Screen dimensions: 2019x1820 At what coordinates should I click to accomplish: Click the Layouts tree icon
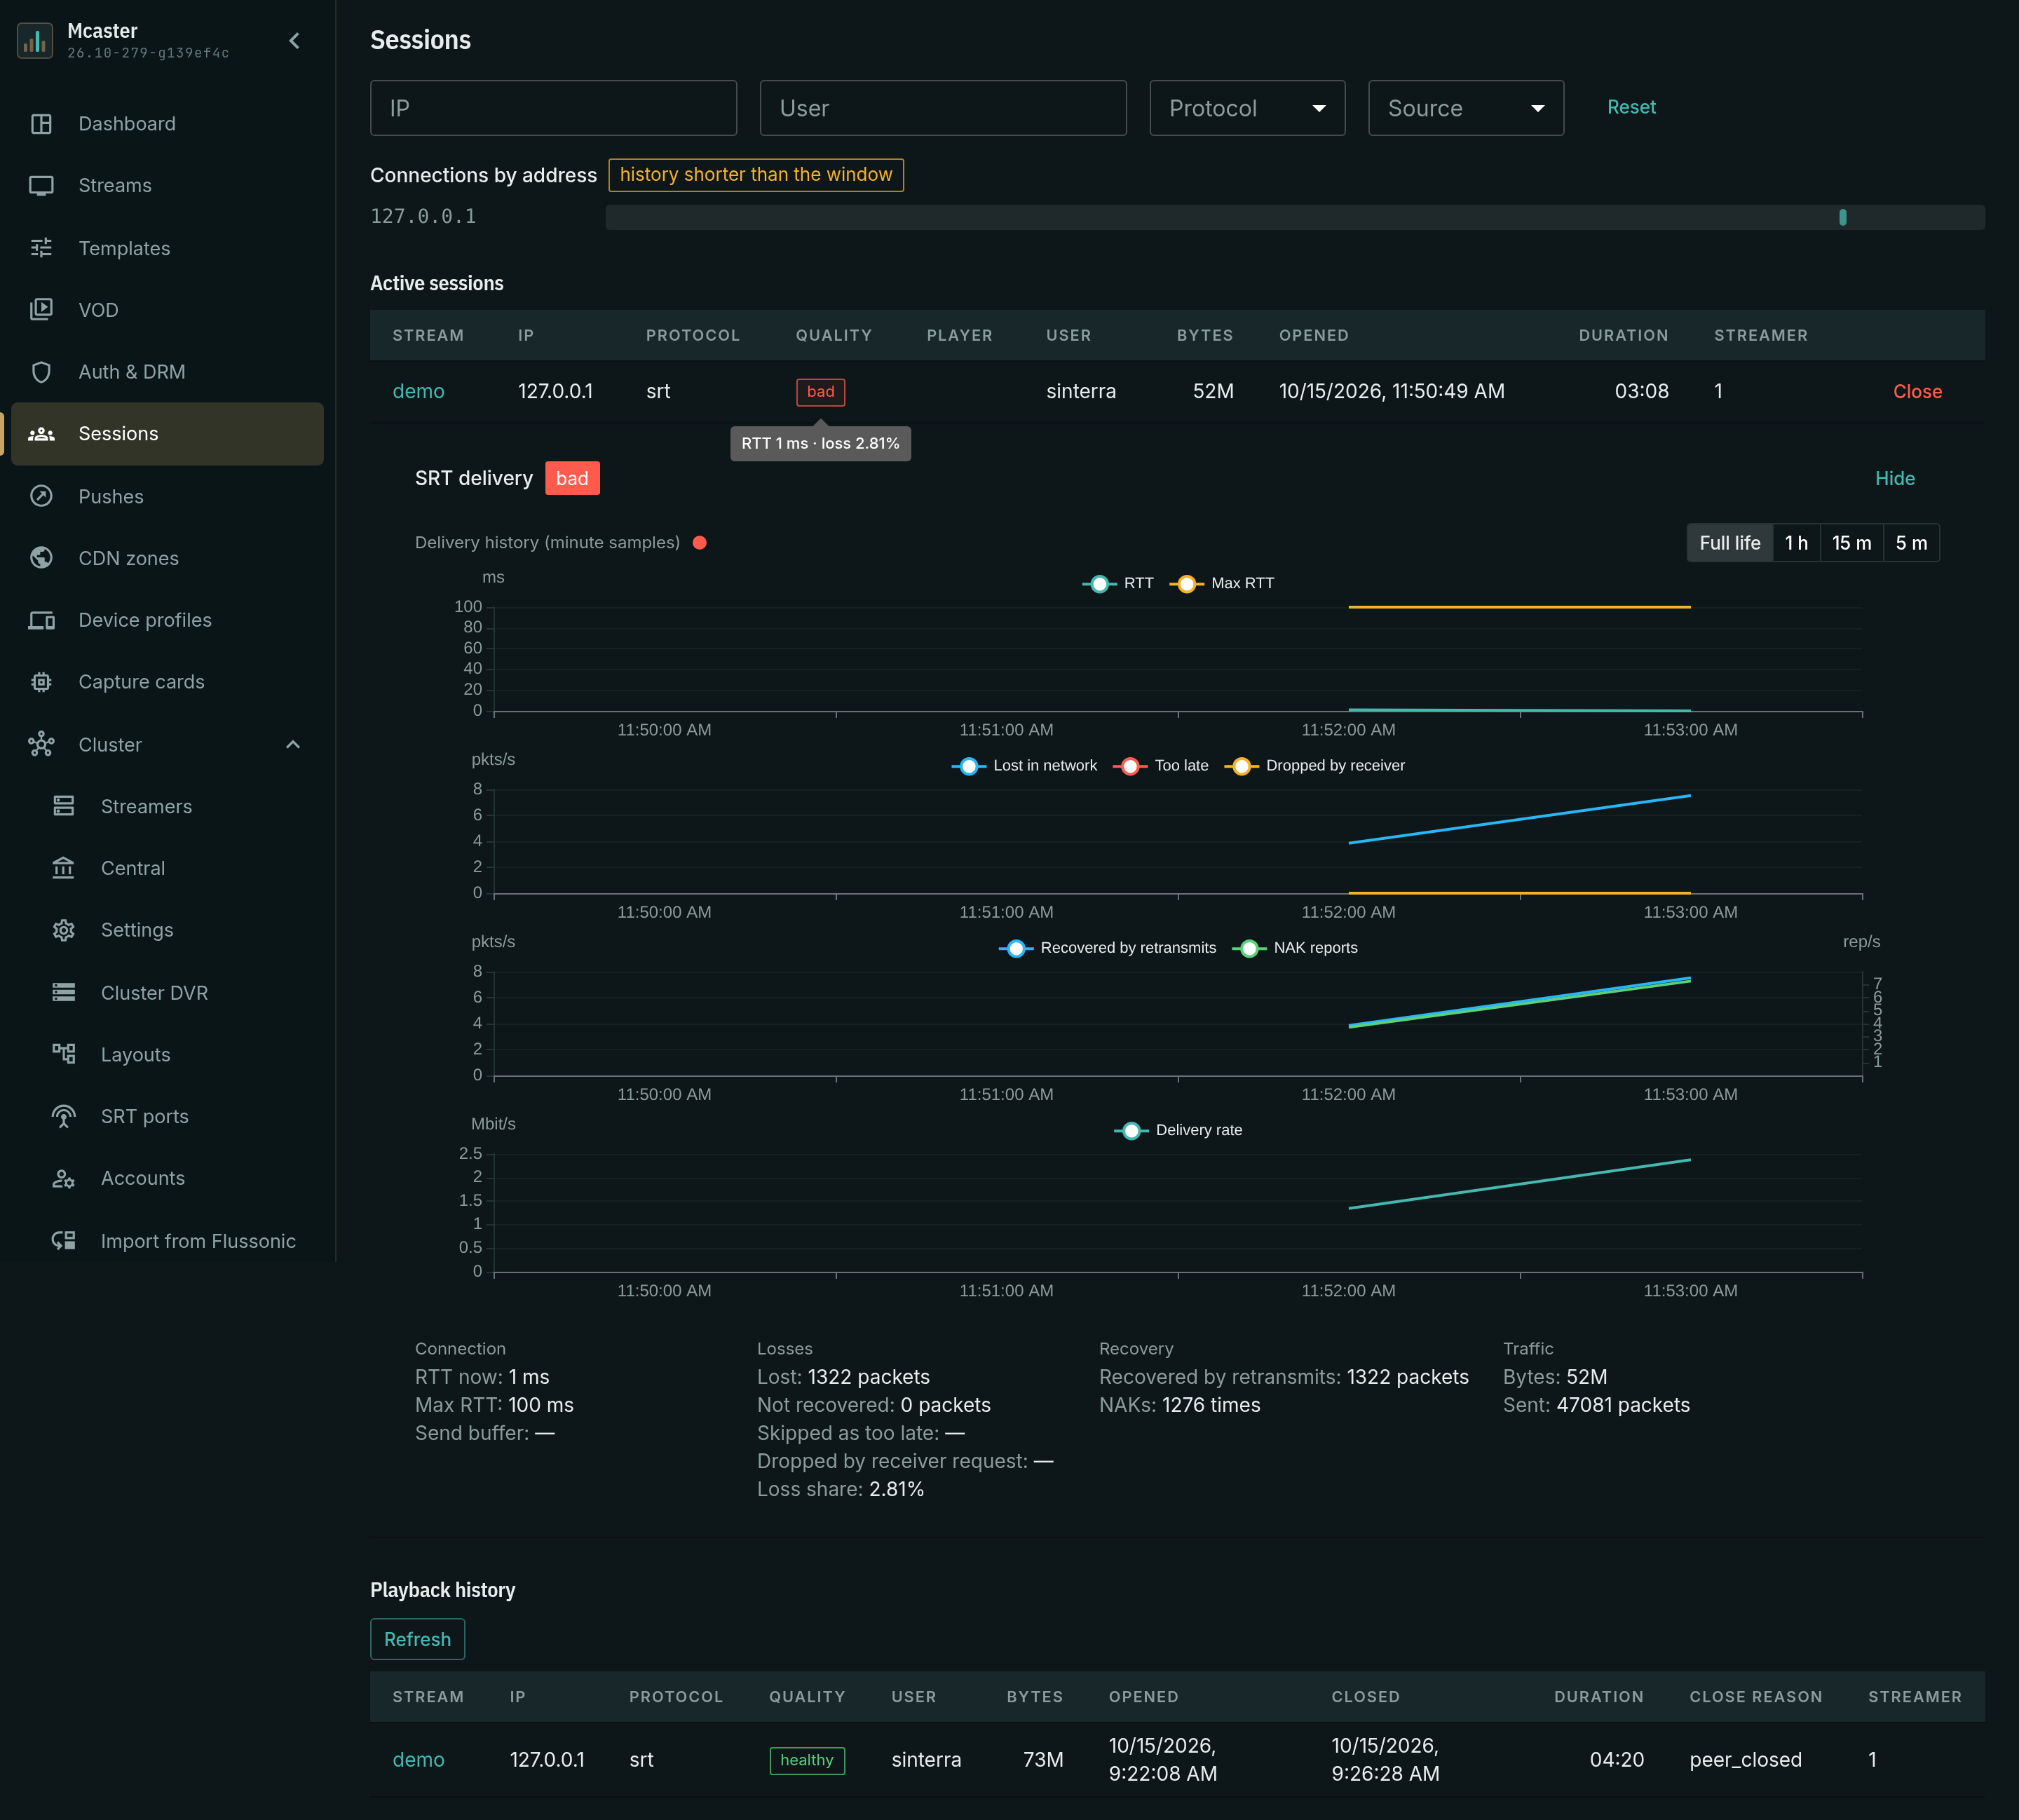pos(63,1054)
